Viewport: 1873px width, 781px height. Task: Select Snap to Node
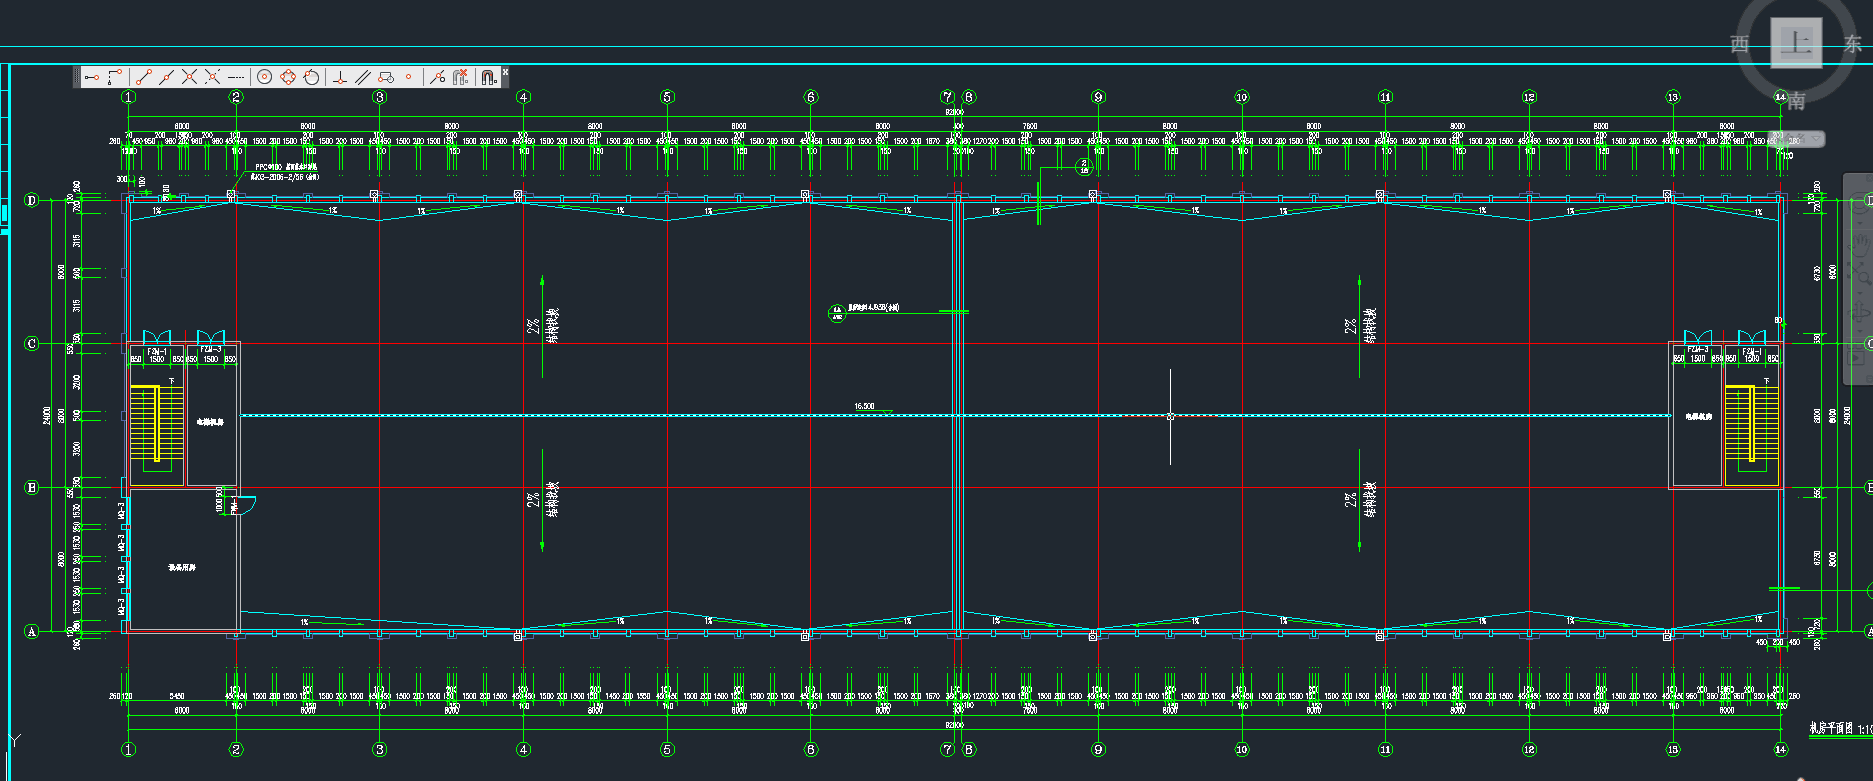408,77
